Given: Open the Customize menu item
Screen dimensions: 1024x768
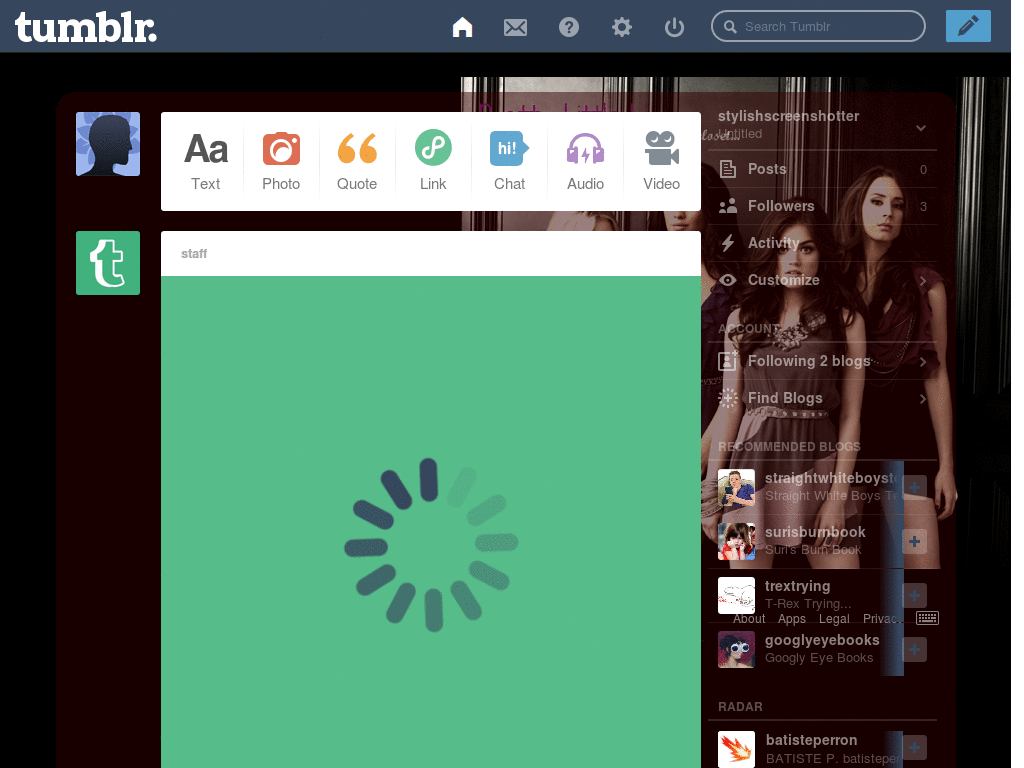Looking at the screenshot, I should [x=823, y=280].
